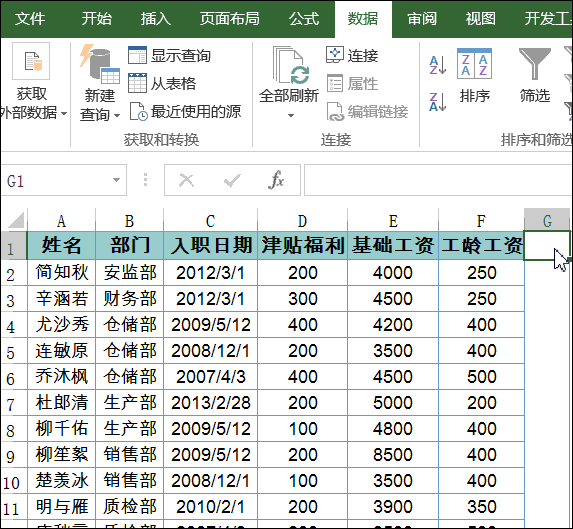
Task: Expand the 新建查询 dropdown arrow
Action: [117, 116]
